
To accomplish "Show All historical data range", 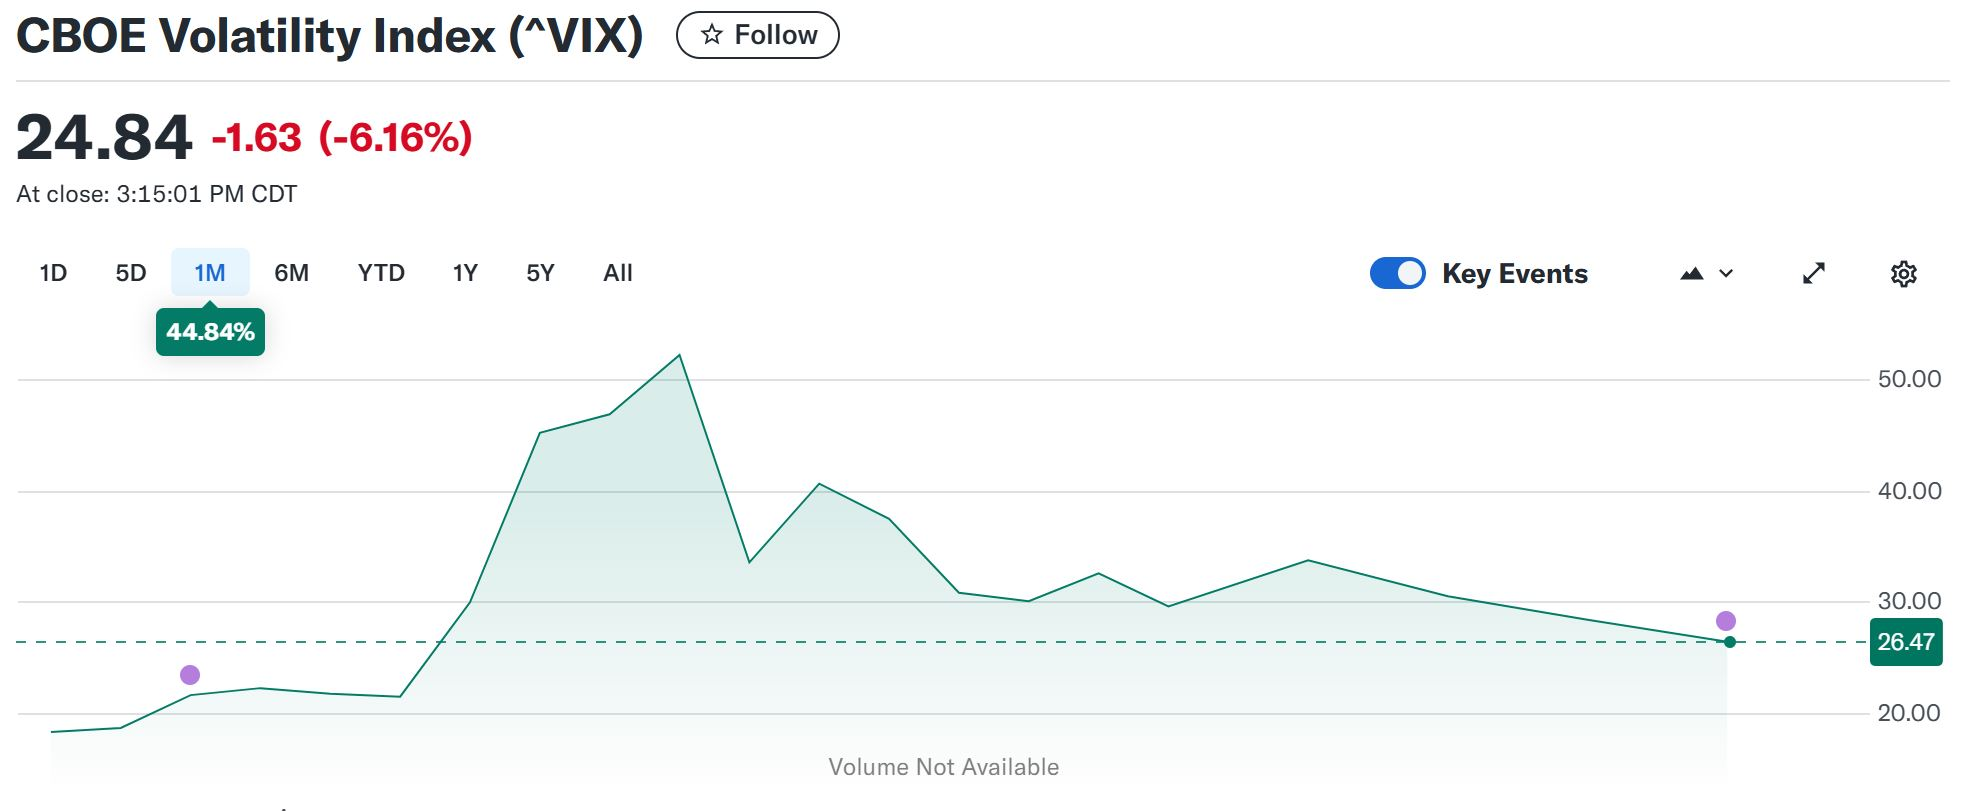I will [x=618, y=273].
